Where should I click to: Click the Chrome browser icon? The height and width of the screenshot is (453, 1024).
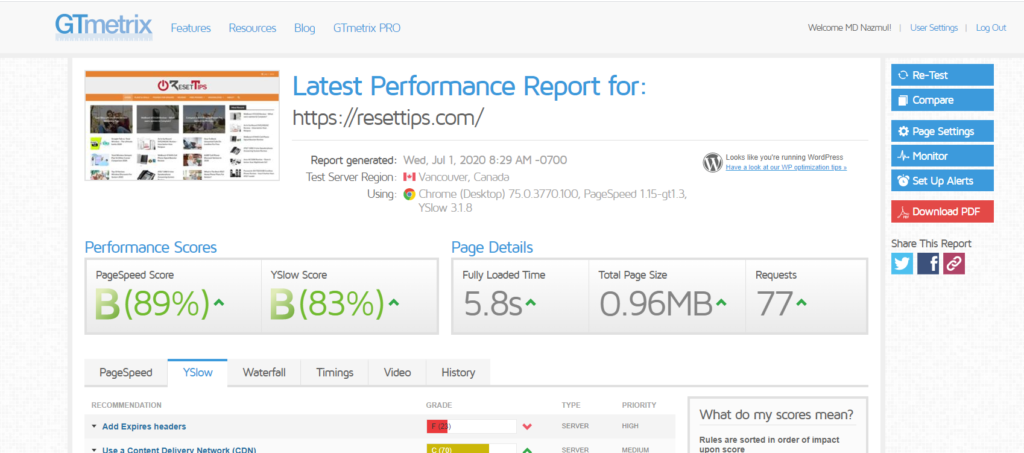(409, 194)
